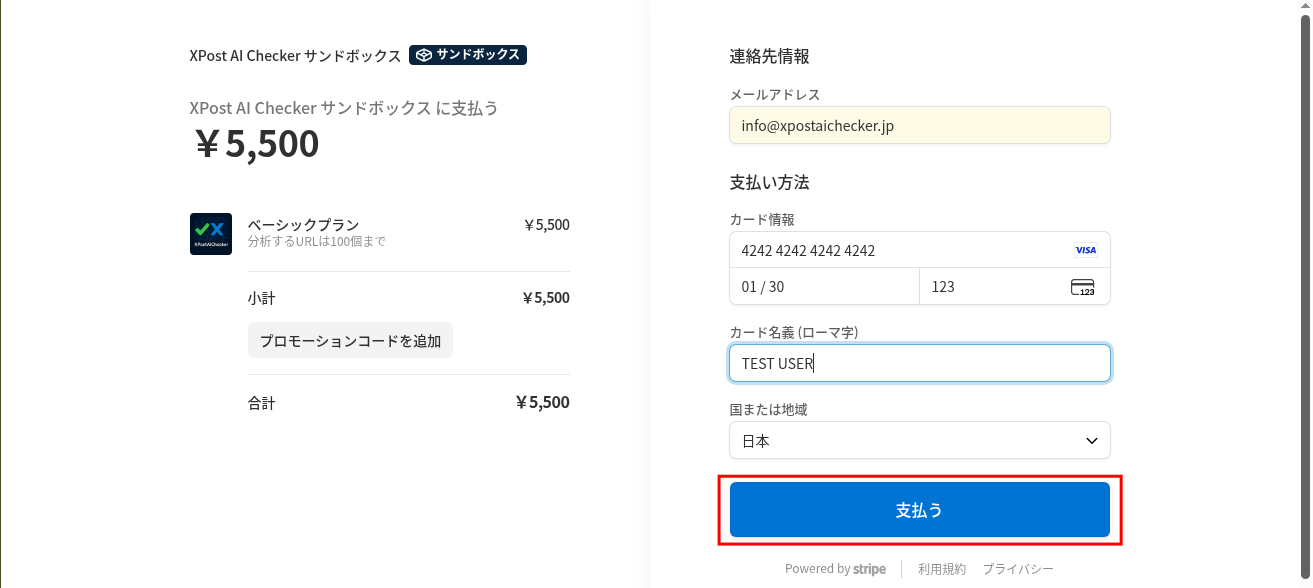The width and height of the screenshot is (1313, 588).
Task: Click the 合計 total row label
Action: click(x=261, y=403)
